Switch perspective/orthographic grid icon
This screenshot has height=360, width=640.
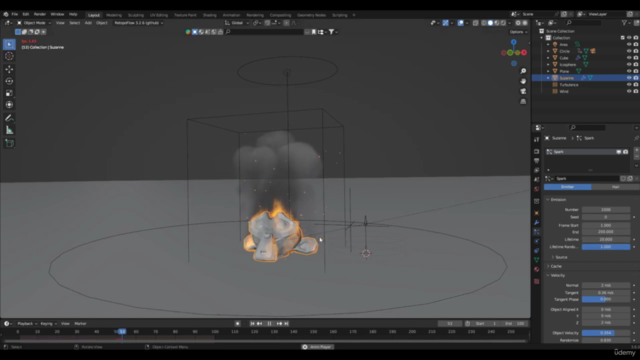tap(523, 101)
